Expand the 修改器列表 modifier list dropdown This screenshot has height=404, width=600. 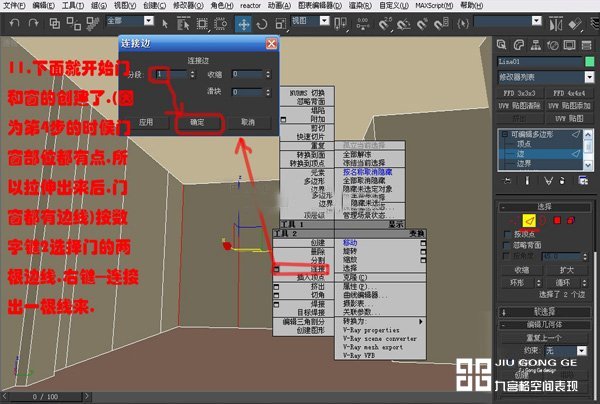point(589,77)
